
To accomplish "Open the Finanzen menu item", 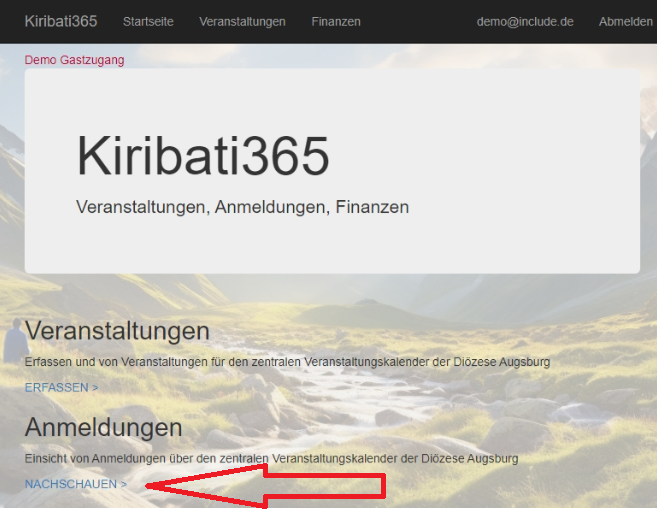I will [x=336, y=21].
